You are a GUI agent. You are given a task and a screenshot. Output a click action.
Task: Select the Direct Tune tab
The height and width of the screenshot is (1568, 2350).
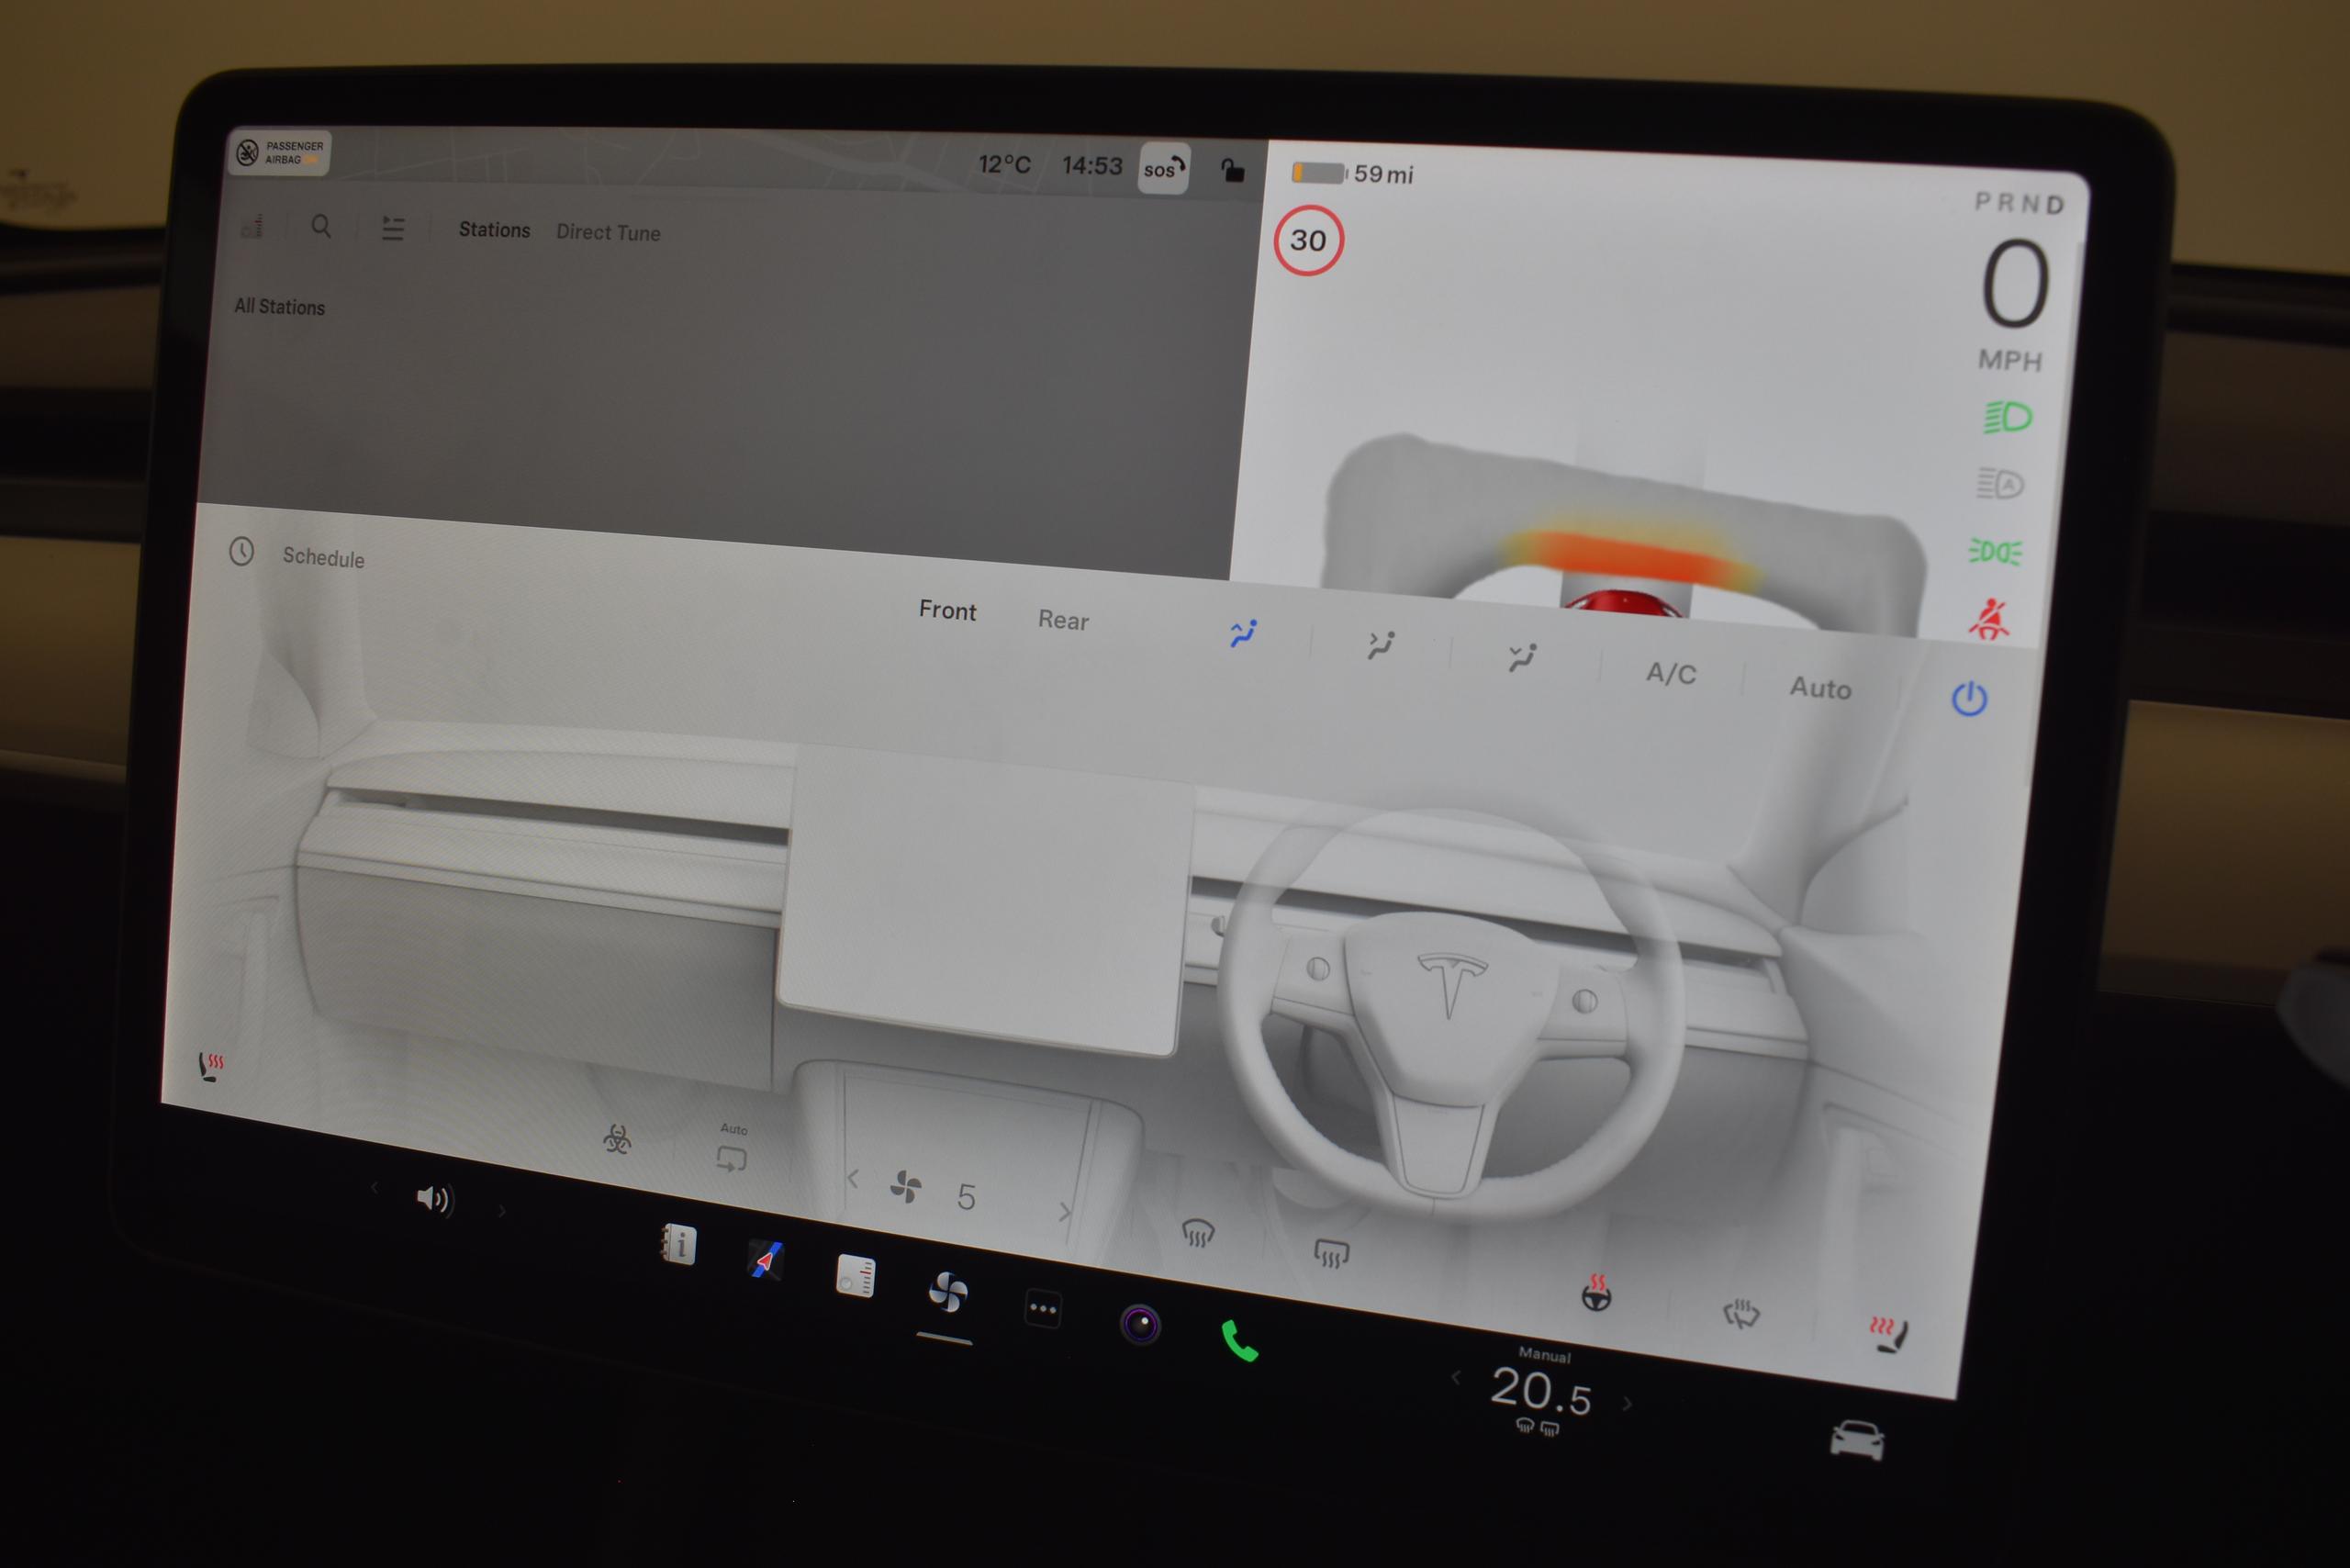[608, 232]
